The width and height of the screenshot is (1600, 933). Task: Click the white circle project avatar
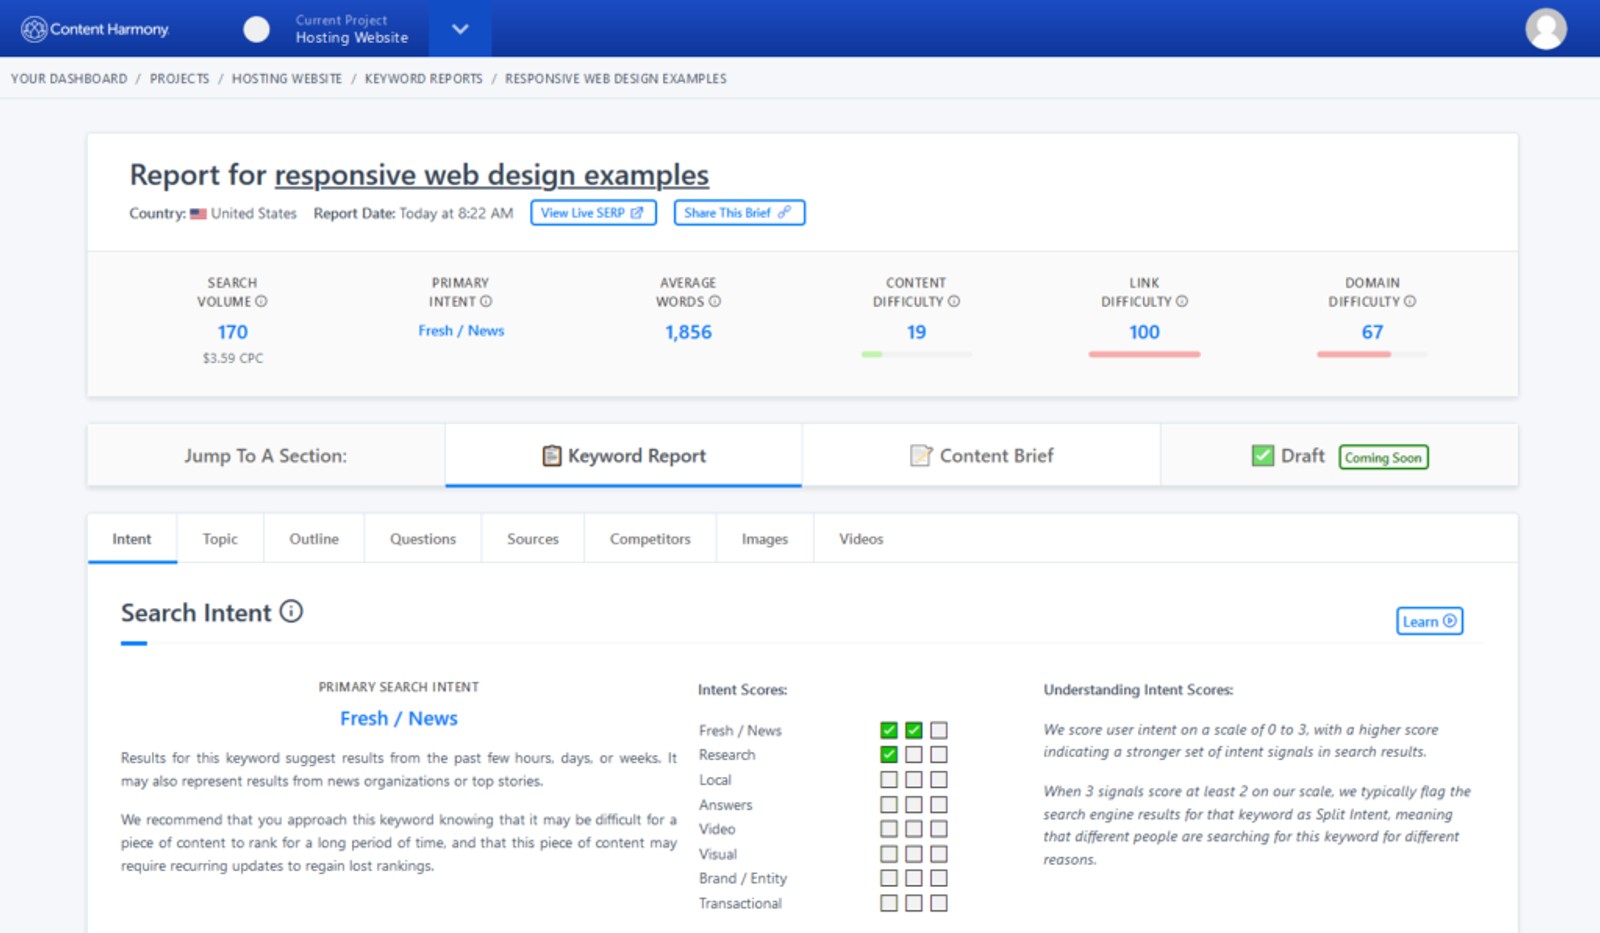(x=257, y=29)
